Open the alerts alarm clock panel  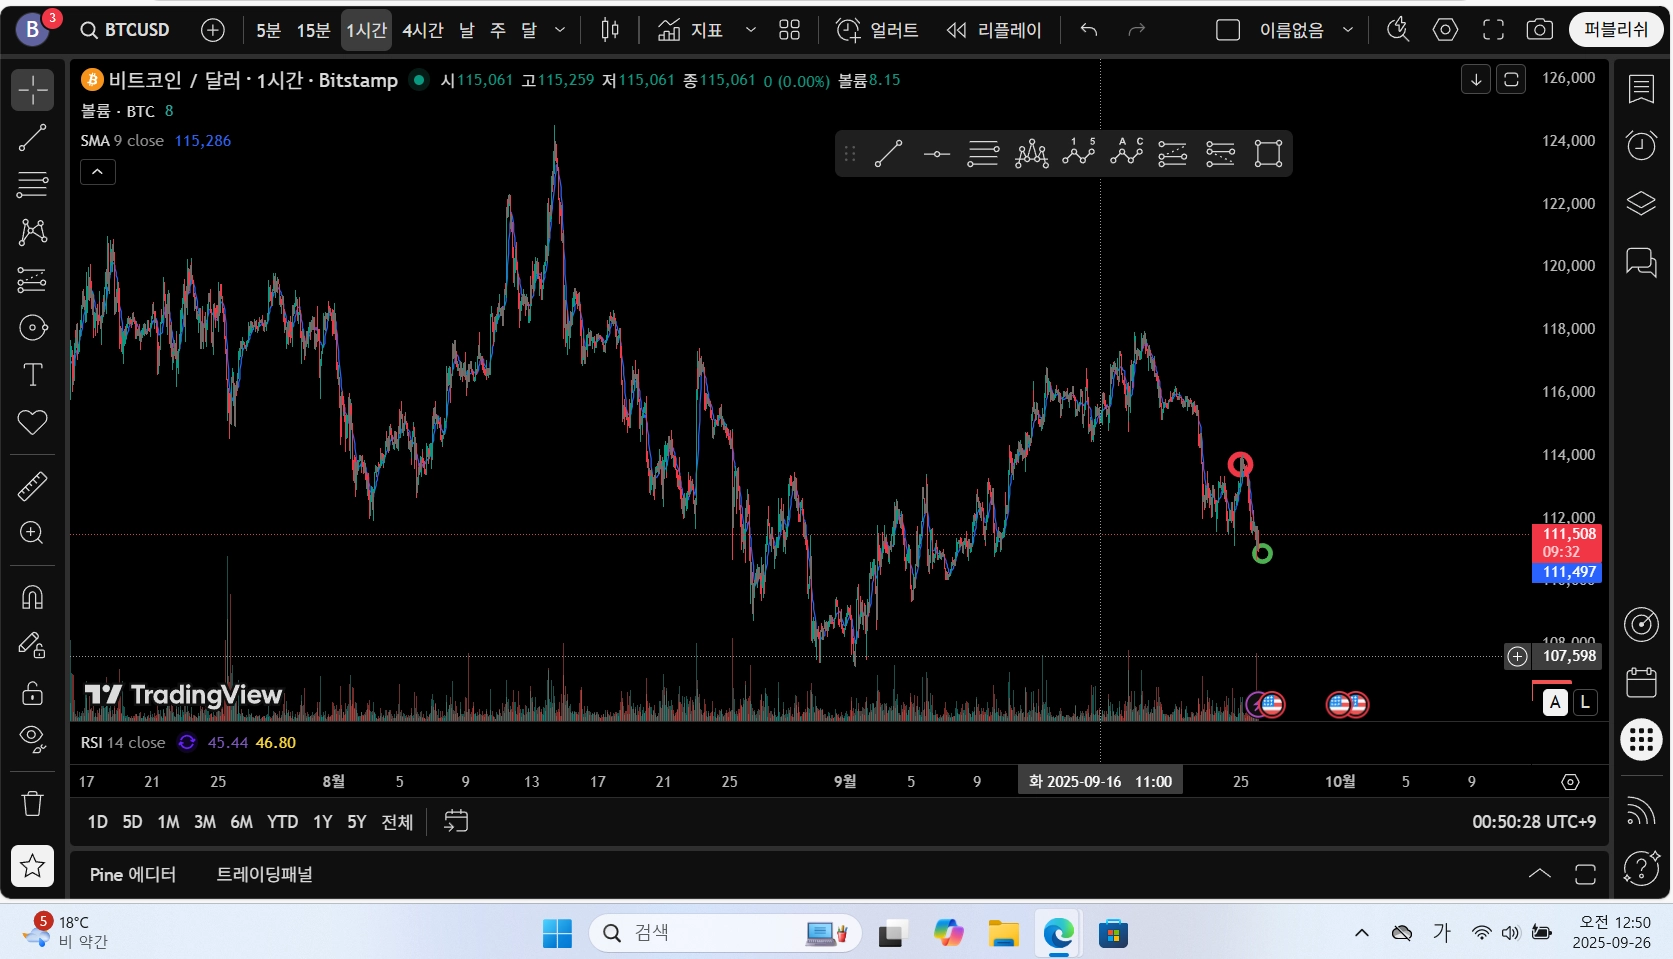[1641, 145]
